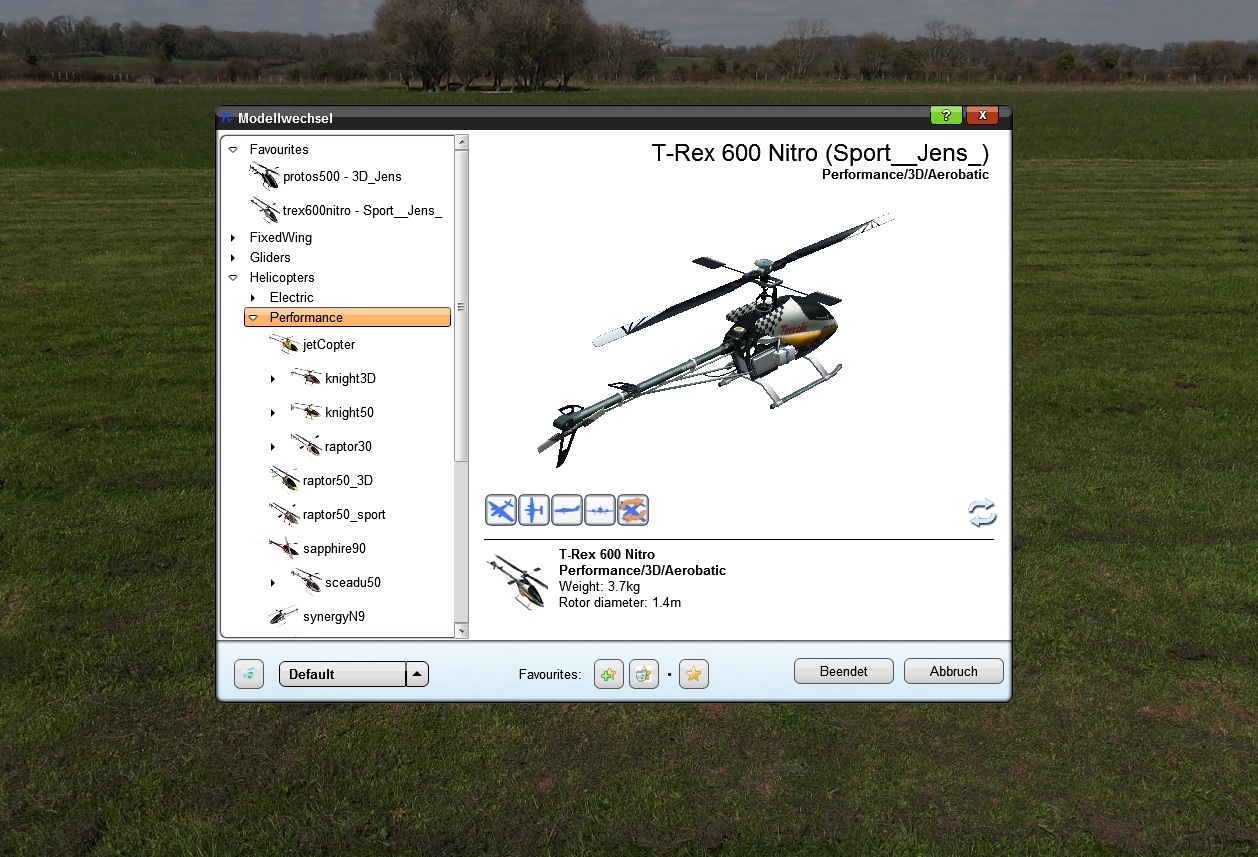Click the Default combo box field
Viewport: 1258px width, 857px height.
[x=343, y=674]
